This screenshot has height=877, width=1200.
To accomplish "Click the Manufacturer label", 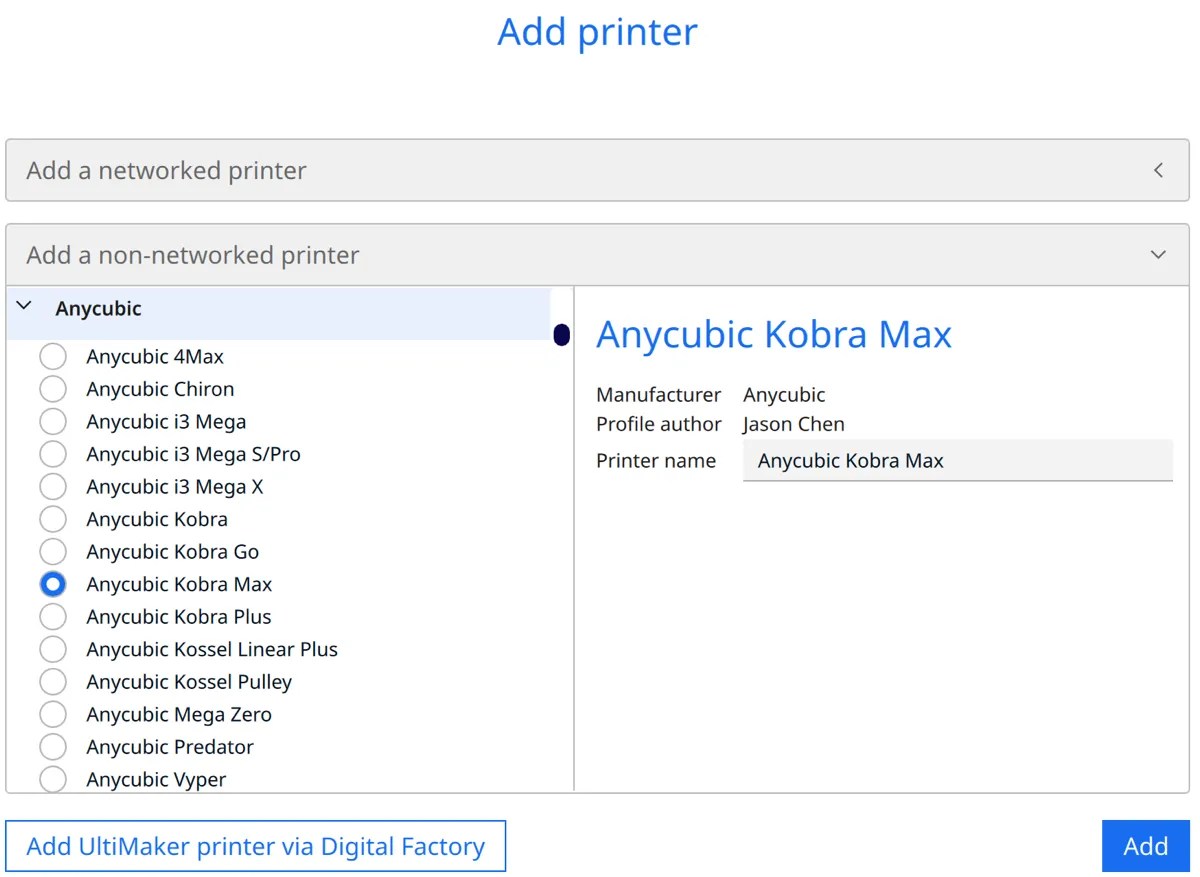I will point(658,395).
